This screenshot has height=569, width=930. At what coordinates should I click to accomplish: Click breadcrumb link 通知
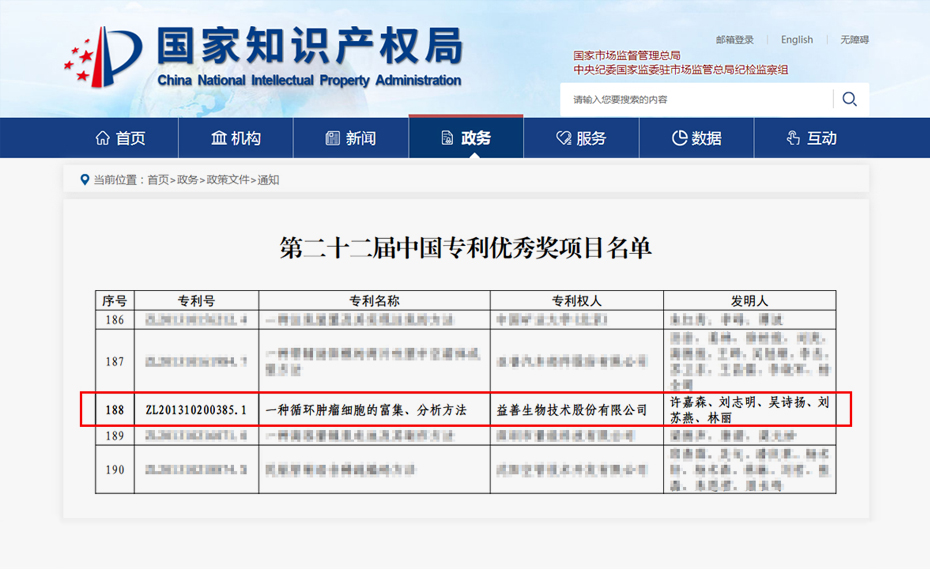268,180
